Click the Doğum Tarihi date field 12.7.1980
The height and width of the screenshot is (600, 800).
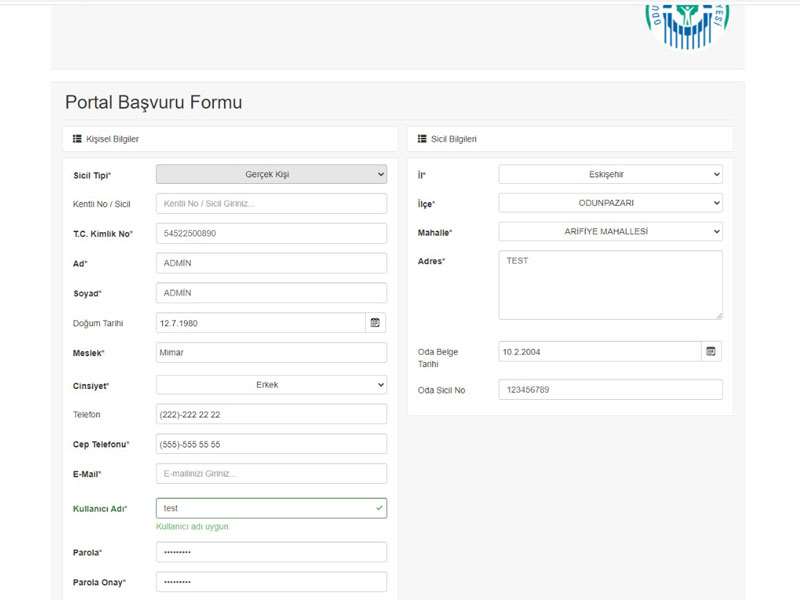(x=261, y=323)
